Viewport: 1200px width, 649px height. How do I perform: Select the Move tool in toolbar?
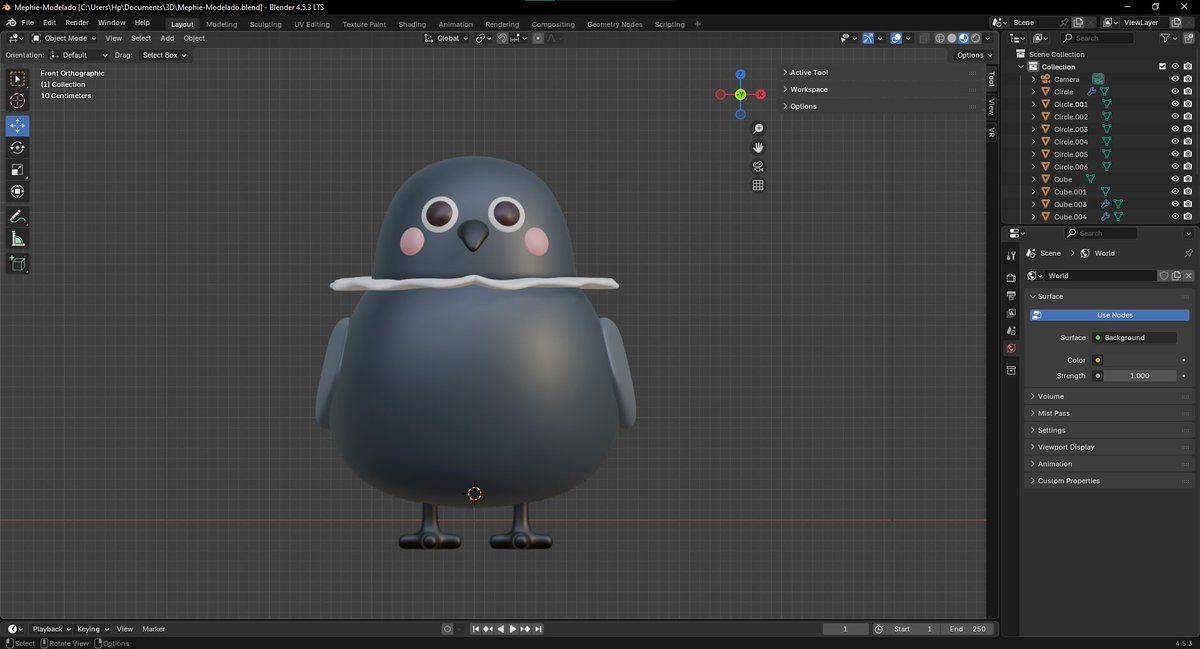[x=17, y=126]
